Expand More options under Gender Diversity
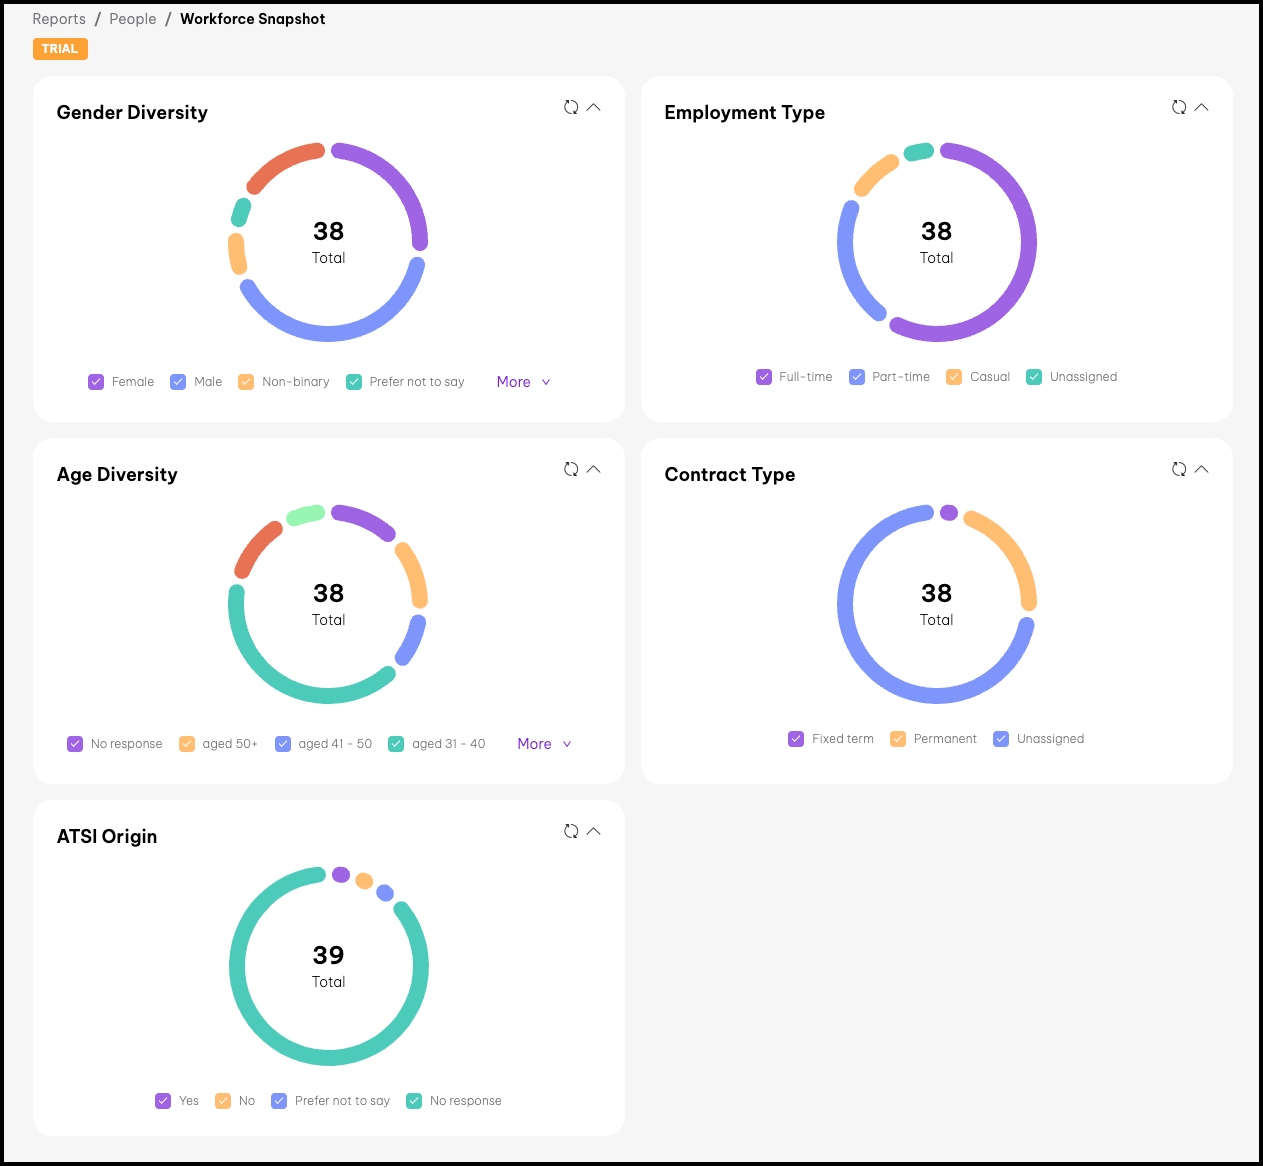The width and height of the screenshot is (1263, 1166). 523,382
